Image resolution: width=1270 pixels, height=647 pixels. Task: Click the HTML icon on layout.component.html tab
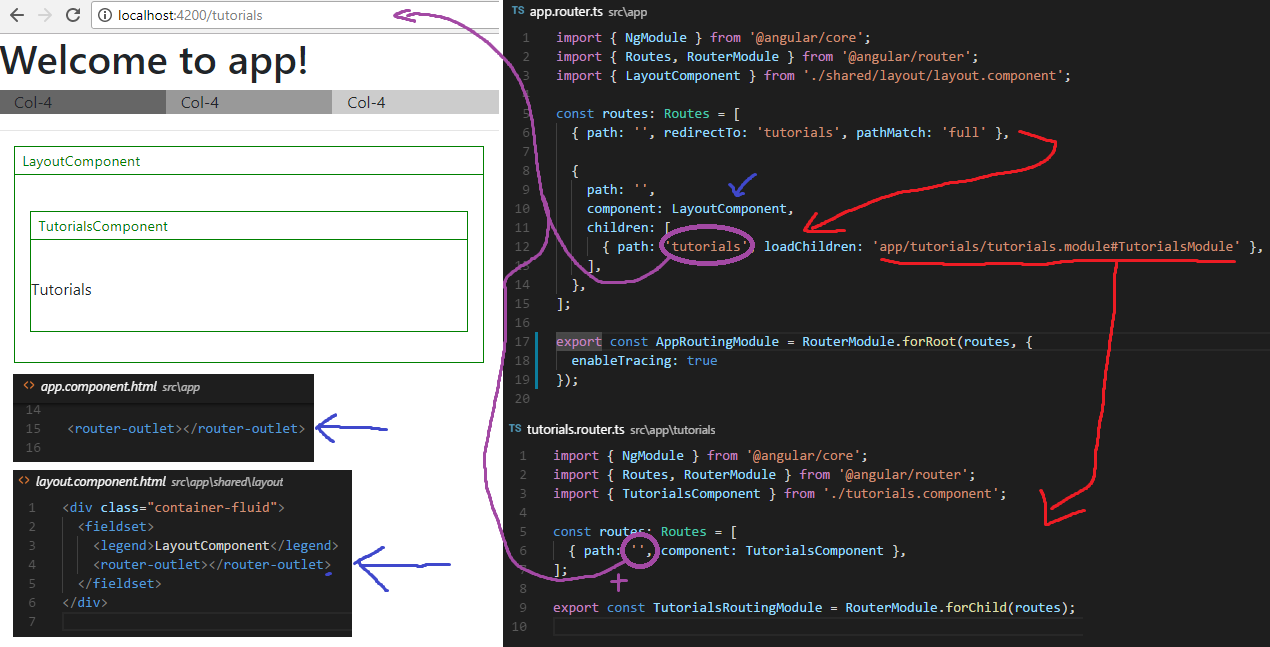click(25, 481)
